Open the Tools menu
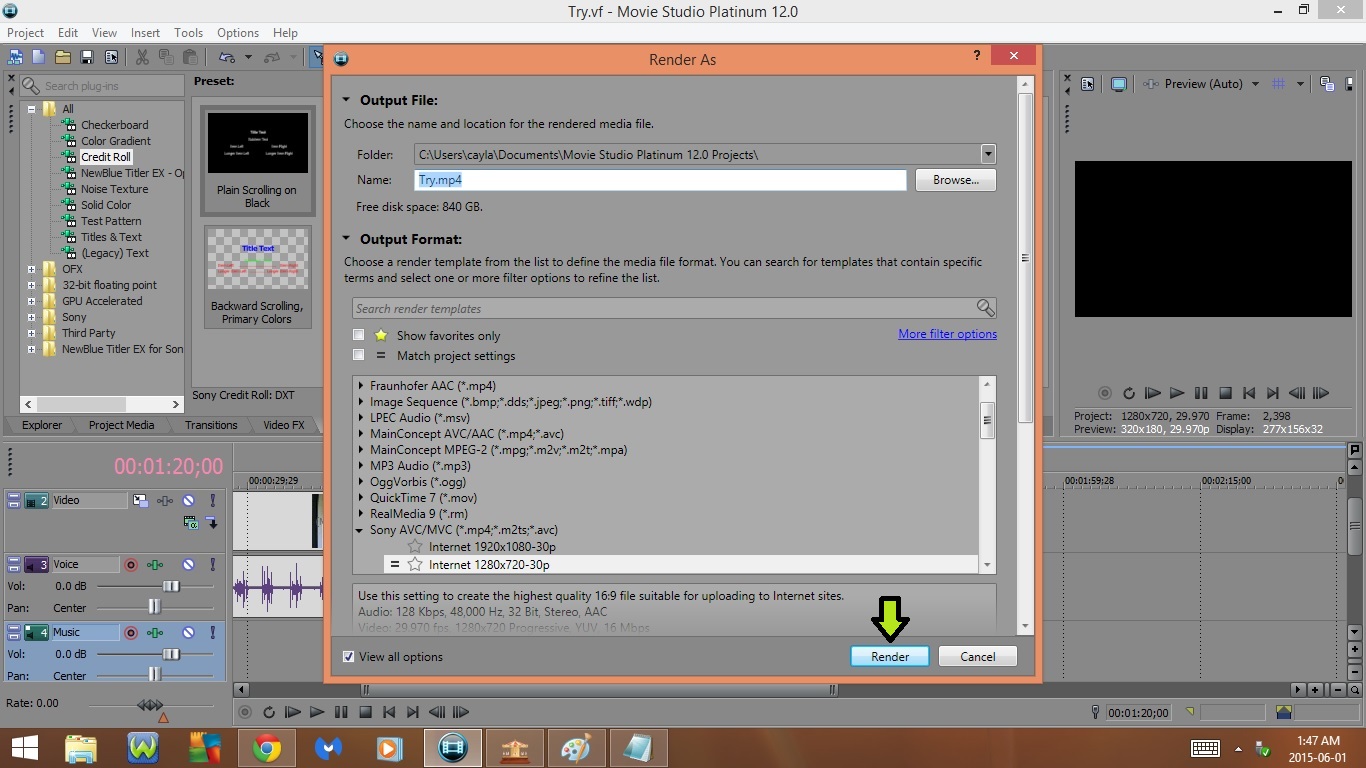 coord(188,33)
